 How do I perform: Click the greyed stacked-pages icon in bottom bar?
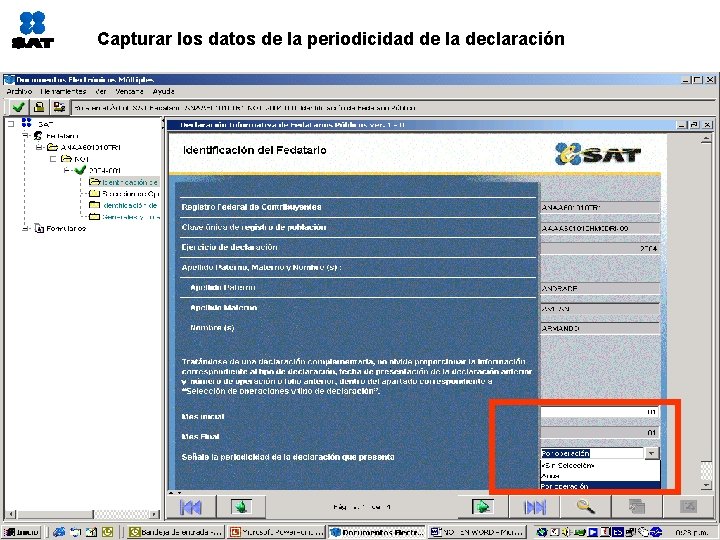tap(637, 507)
